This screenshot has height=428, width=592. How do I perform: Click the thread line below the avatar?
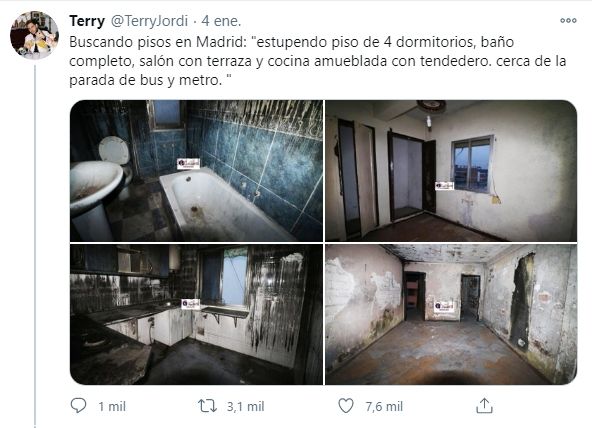[35, 245]
